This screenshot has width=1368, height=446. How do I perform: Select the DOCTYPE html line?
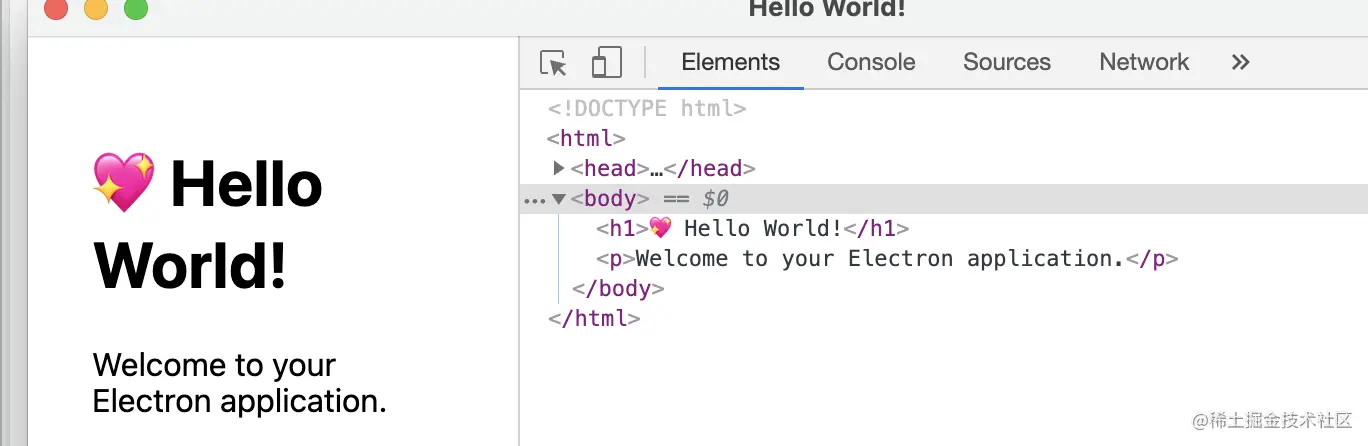coord(647,108)
